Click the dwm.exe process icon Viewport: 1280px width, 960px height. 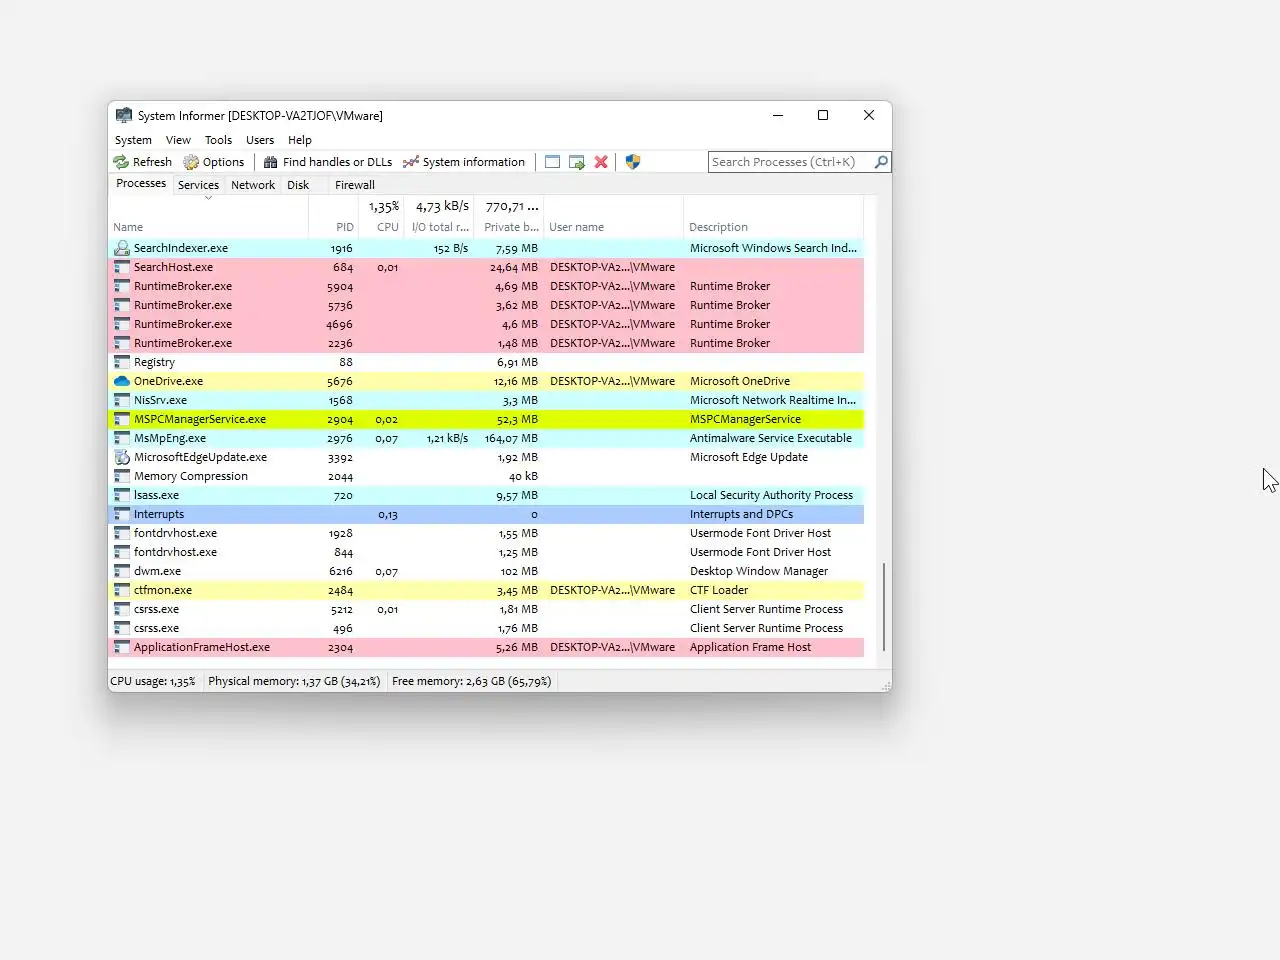(122, 571)
